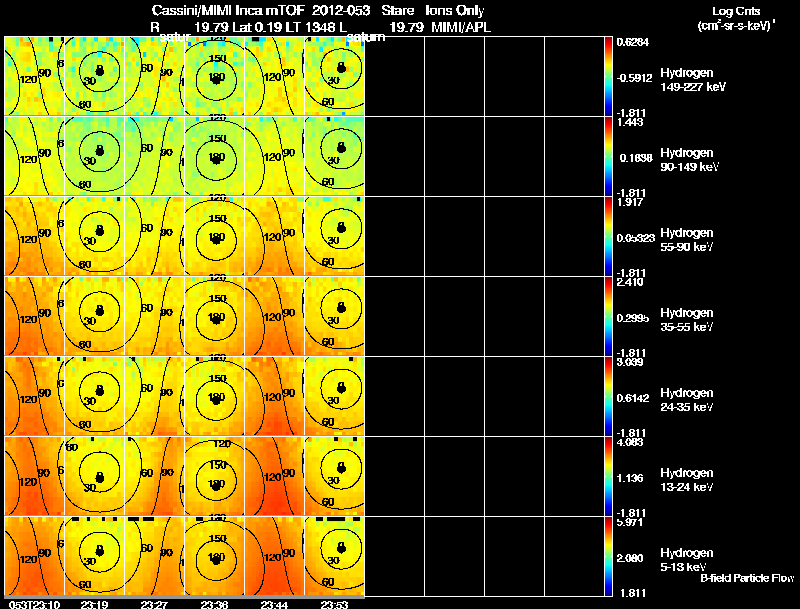
Task: Open the first 149-227 keV image thumbnail
Action: [34, 76]
